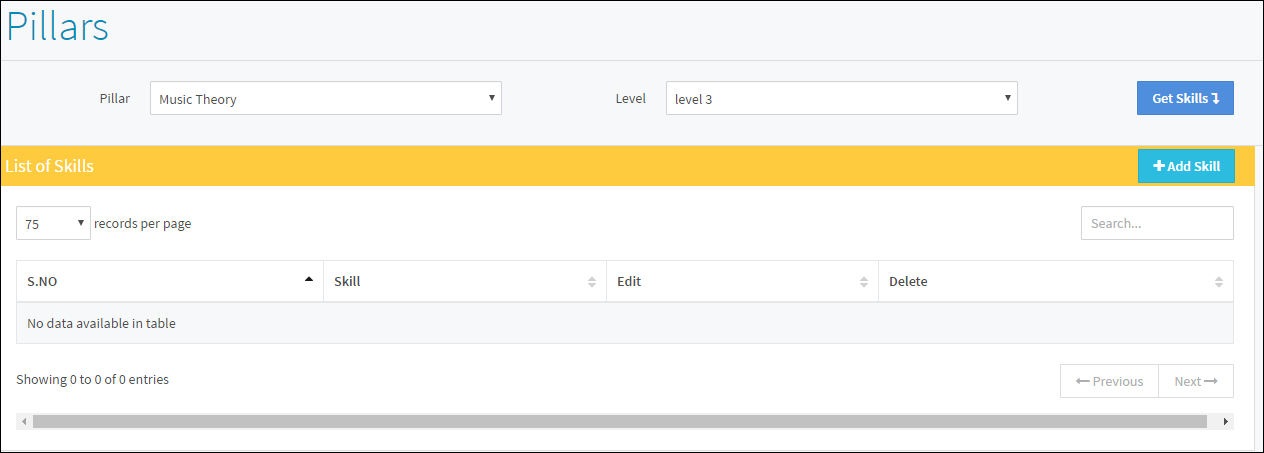The width and height of the screenshot is (1264, 453).
Task: Click the Get Skills button
Action: [x=1185, y=98]
